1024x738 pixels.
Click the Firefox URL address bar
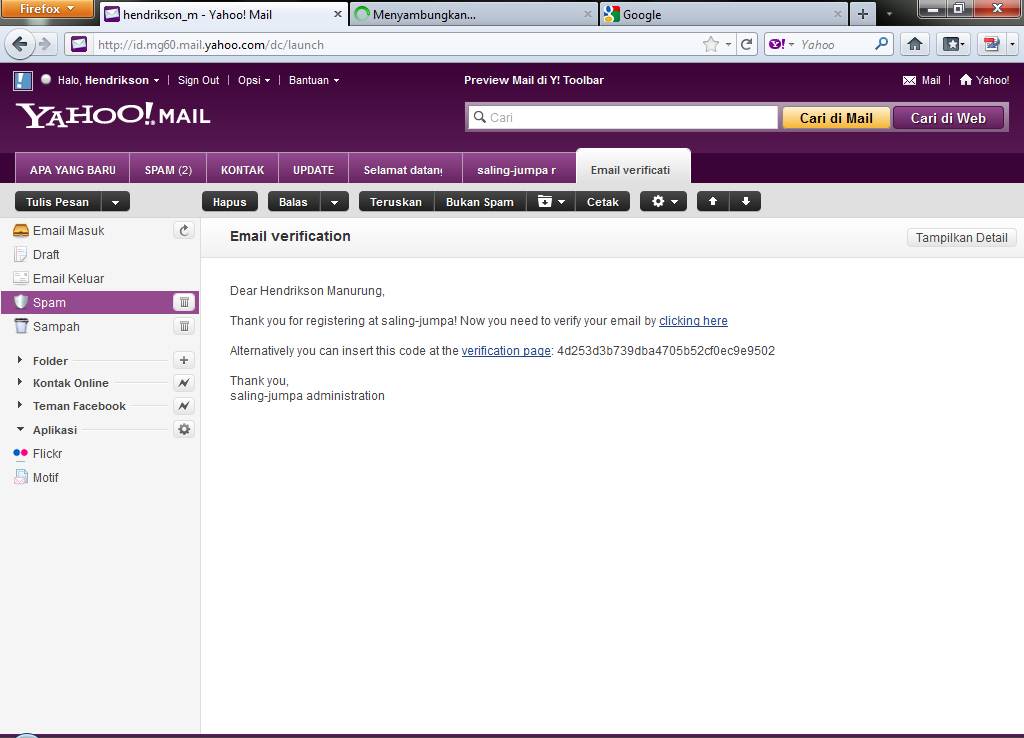(x=398, y=44)
